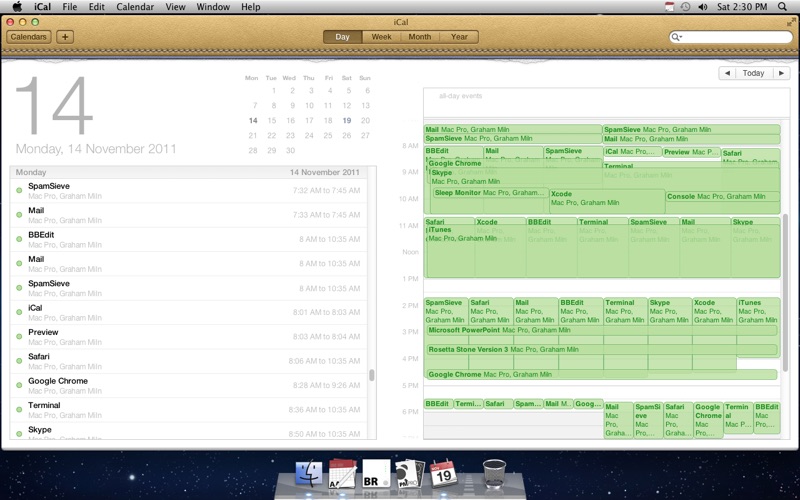Go to previous day arrow
This screenshot has height=500, width=800.
[x=727, y=73]
